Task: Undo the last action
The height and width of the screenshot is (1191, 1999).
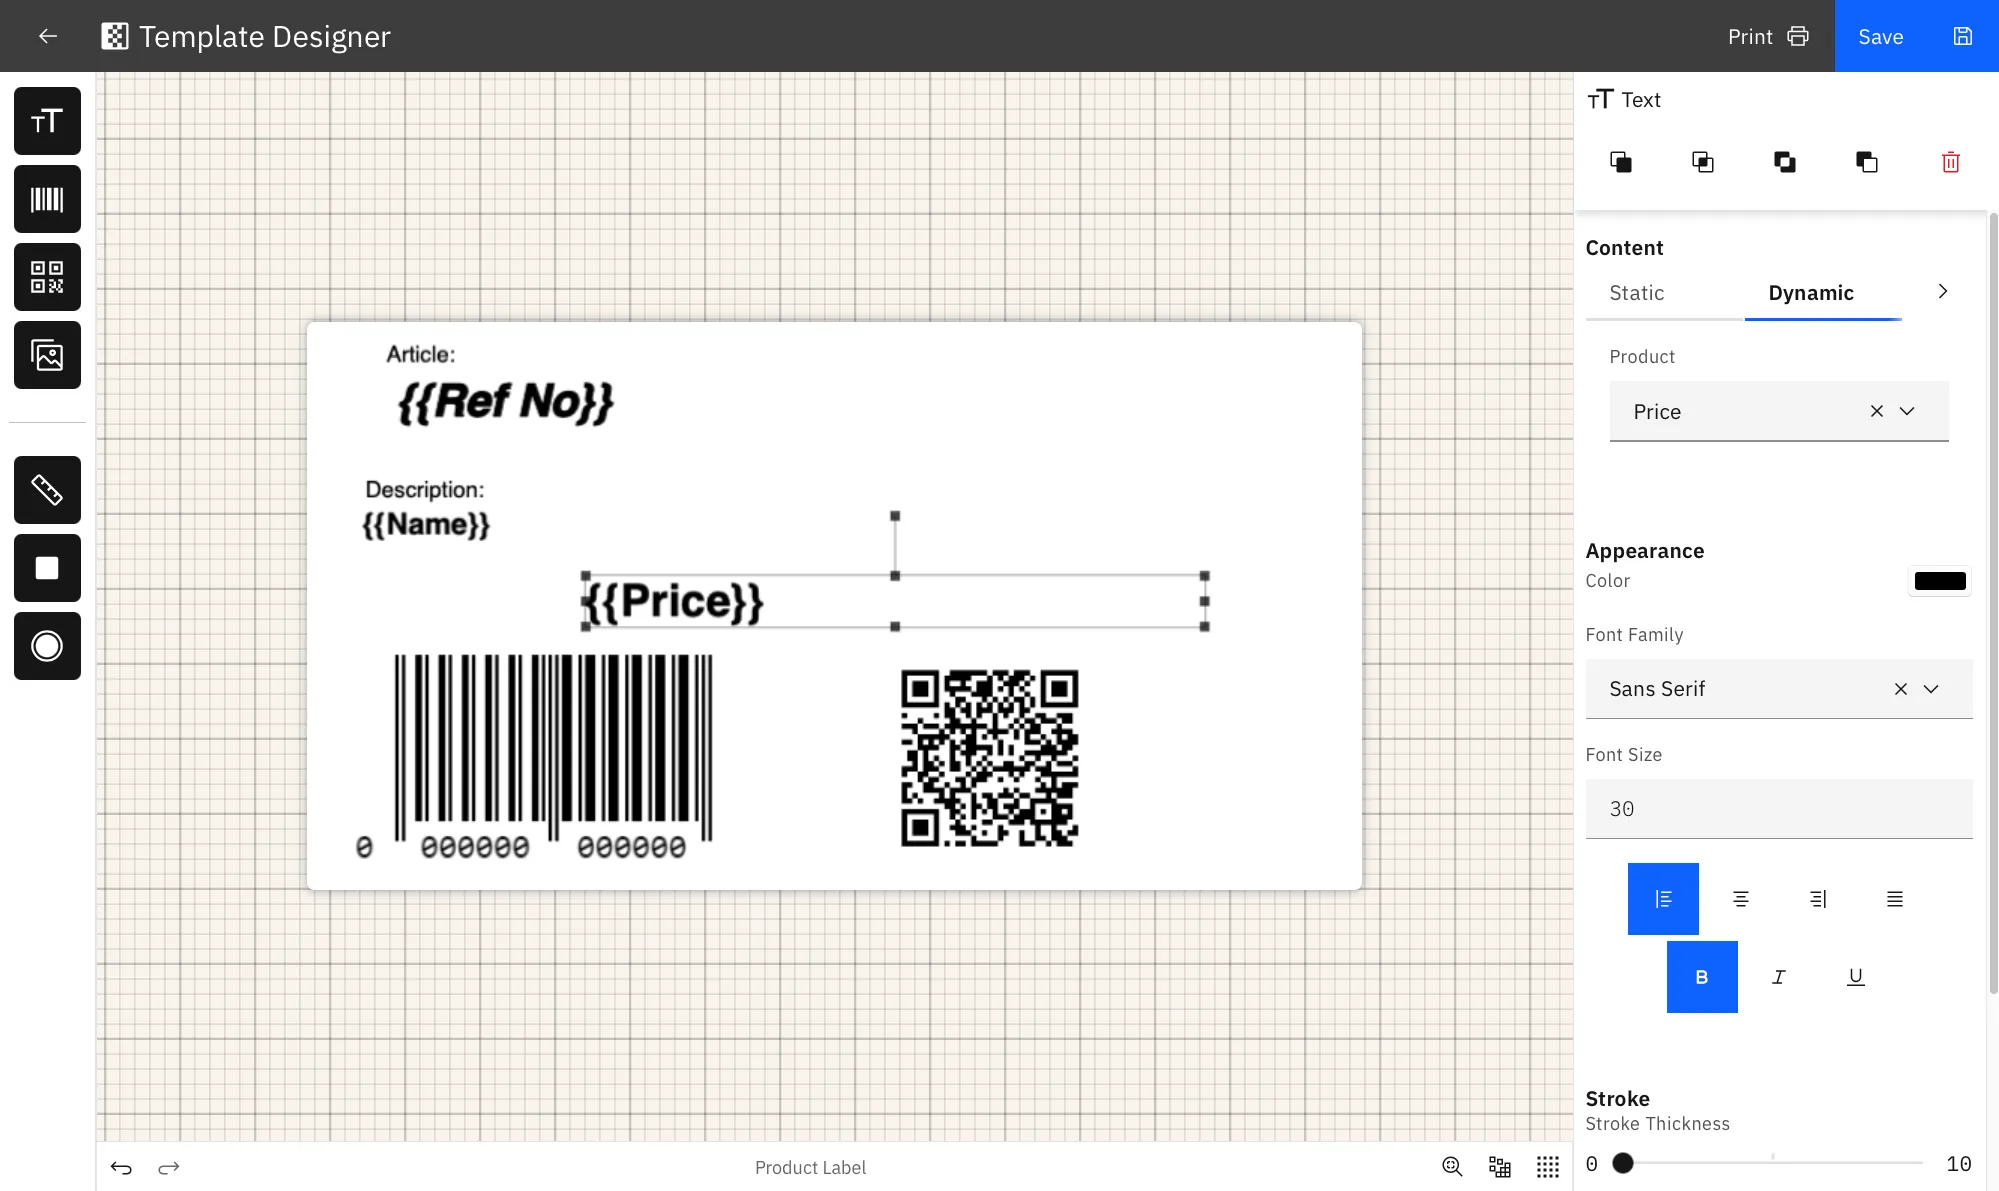Action: (121, 1167)
